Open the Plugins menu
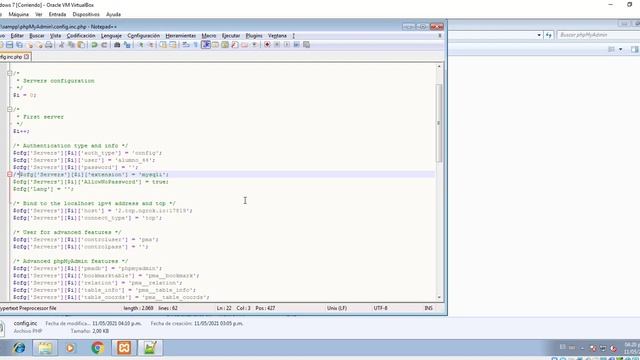The width and height of the screenshot is (640, 360). click(254, 36)
